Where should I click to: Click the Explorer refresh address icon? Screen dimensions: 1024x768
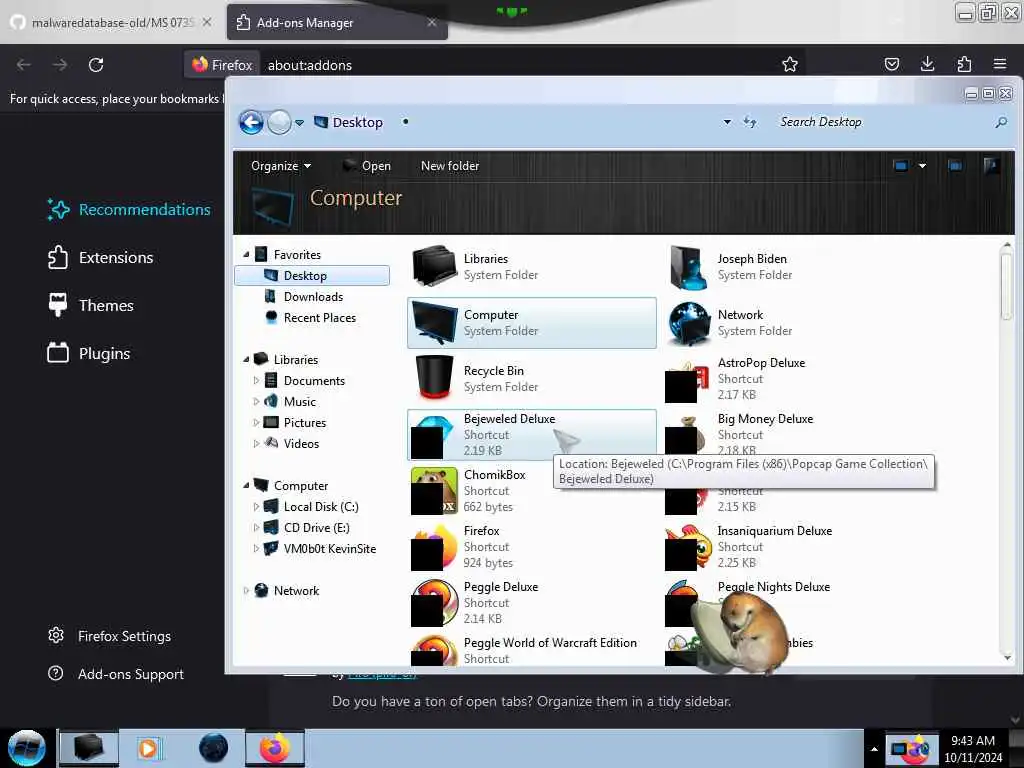click(x=750, y=122)
